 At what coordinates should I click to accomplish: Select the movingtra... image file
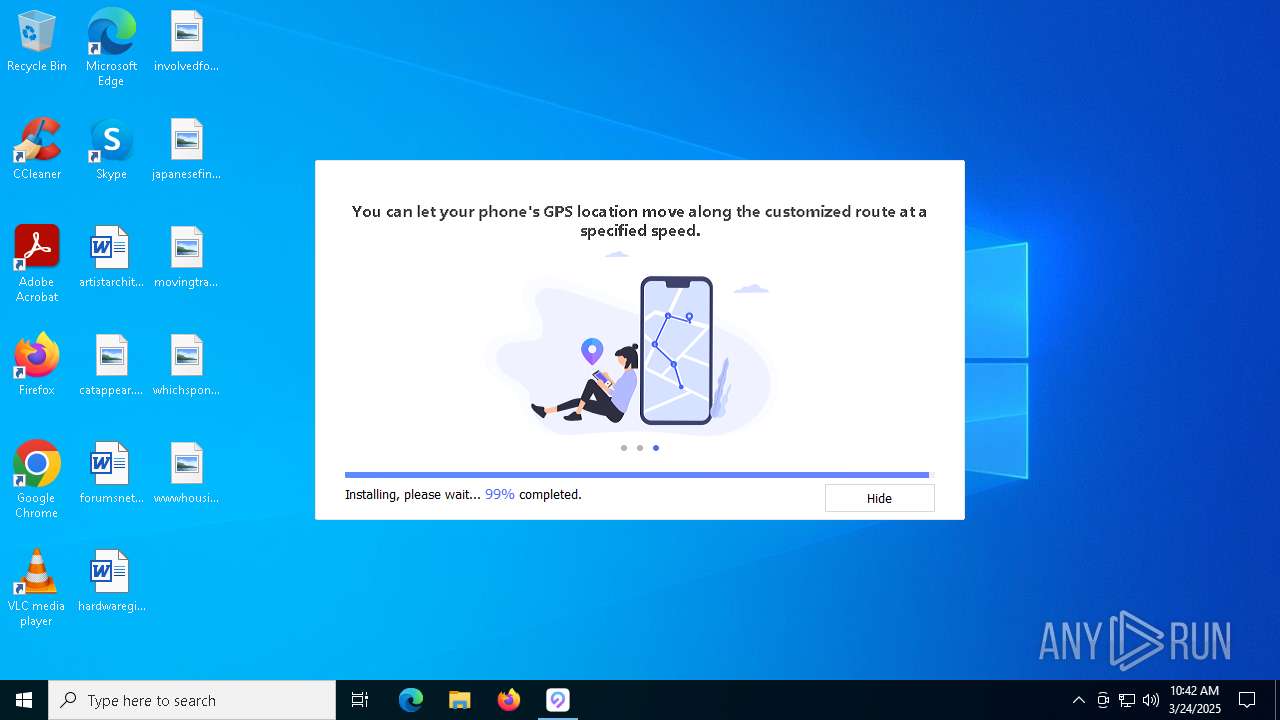186,257
